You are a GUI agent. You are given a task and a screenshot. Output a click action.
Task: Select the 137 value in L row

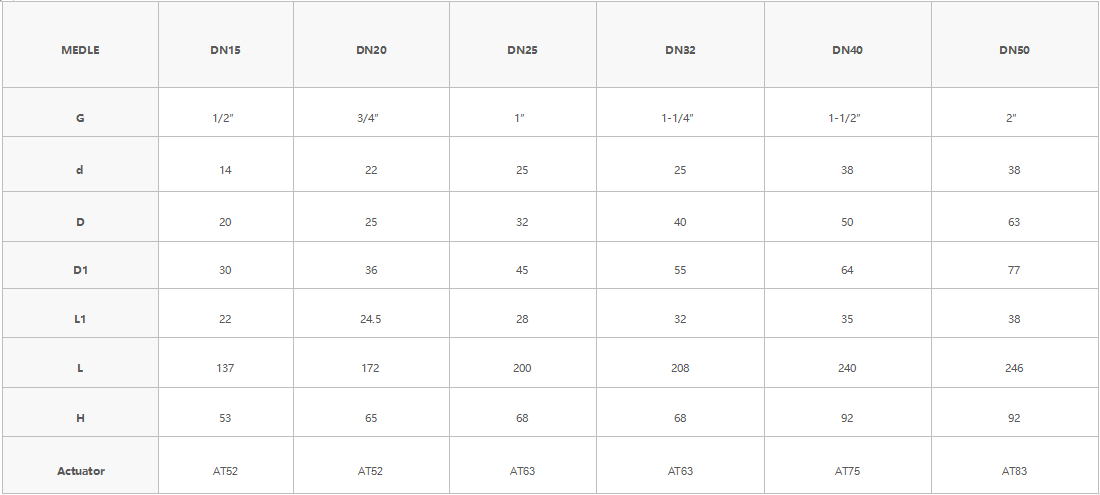[x=225, y=368]
